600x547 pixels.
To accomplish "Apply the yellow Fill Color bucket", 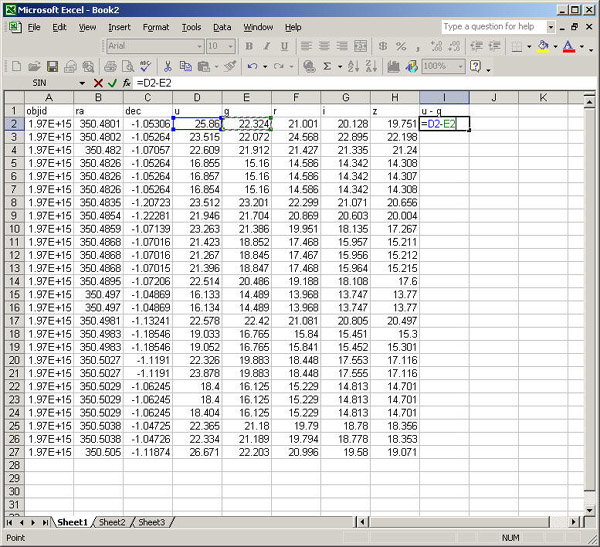I will (543, 46).
